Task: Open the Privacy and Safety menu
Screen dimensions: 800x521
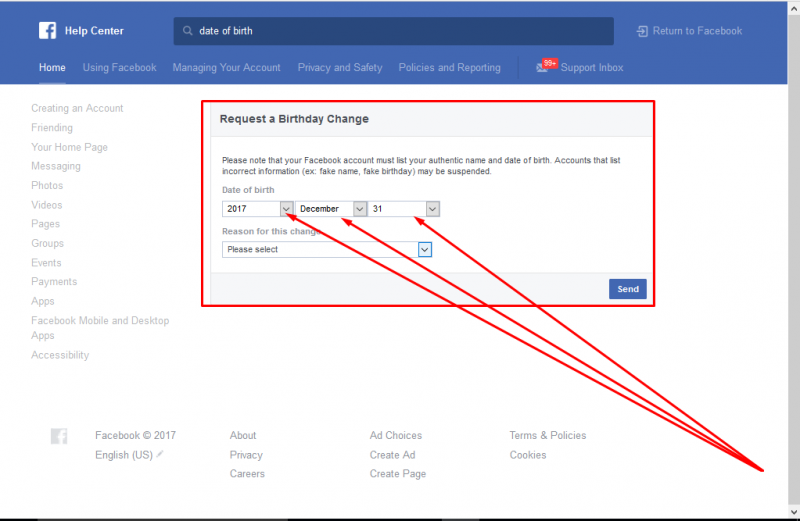Action: [x=340, y=67]
